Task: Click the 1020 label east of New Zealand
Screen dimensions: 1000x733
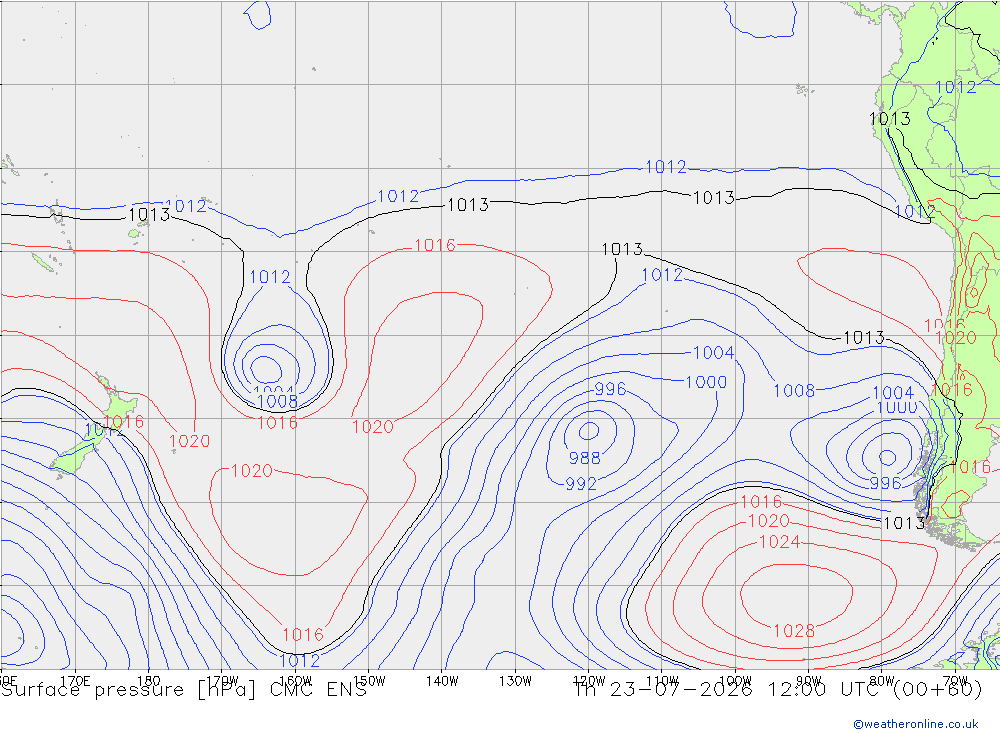Action: [x=189, y=441]
